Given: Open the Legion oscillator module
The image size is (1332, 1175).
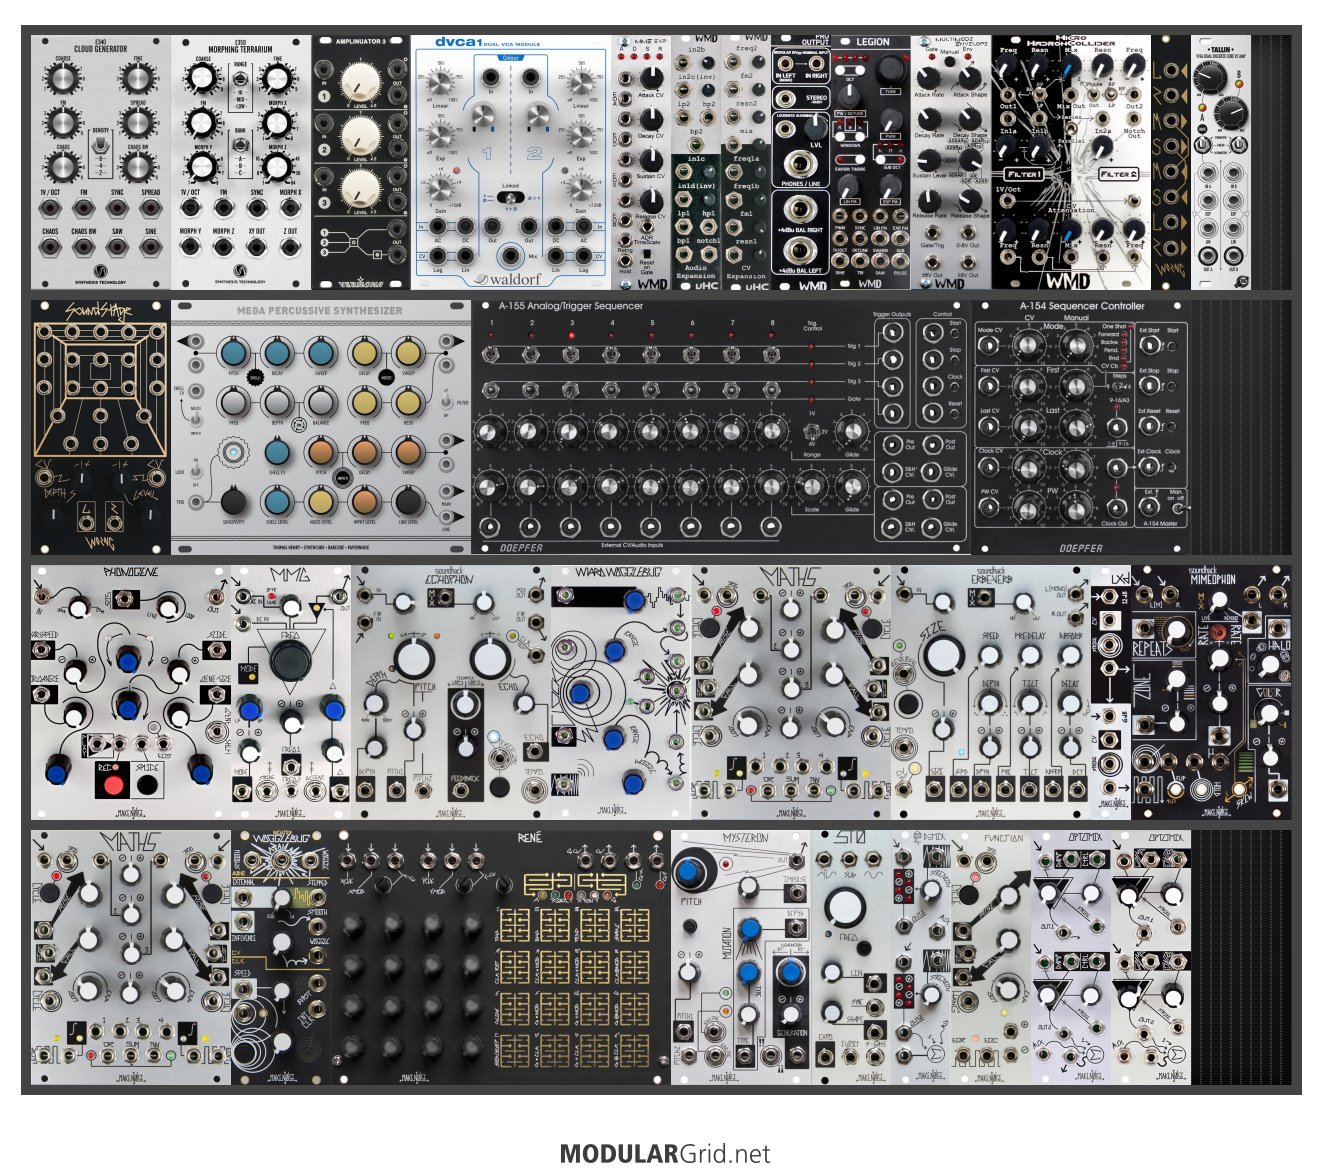Looking at the screenshot, I should click(x=871, y=163).
